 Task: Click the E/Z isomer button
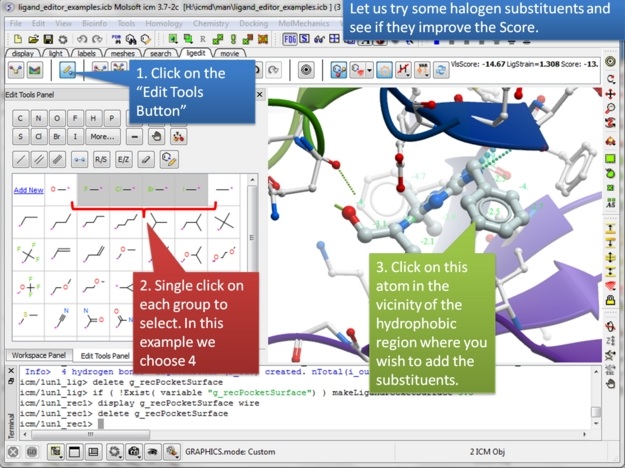coord(124,159)
